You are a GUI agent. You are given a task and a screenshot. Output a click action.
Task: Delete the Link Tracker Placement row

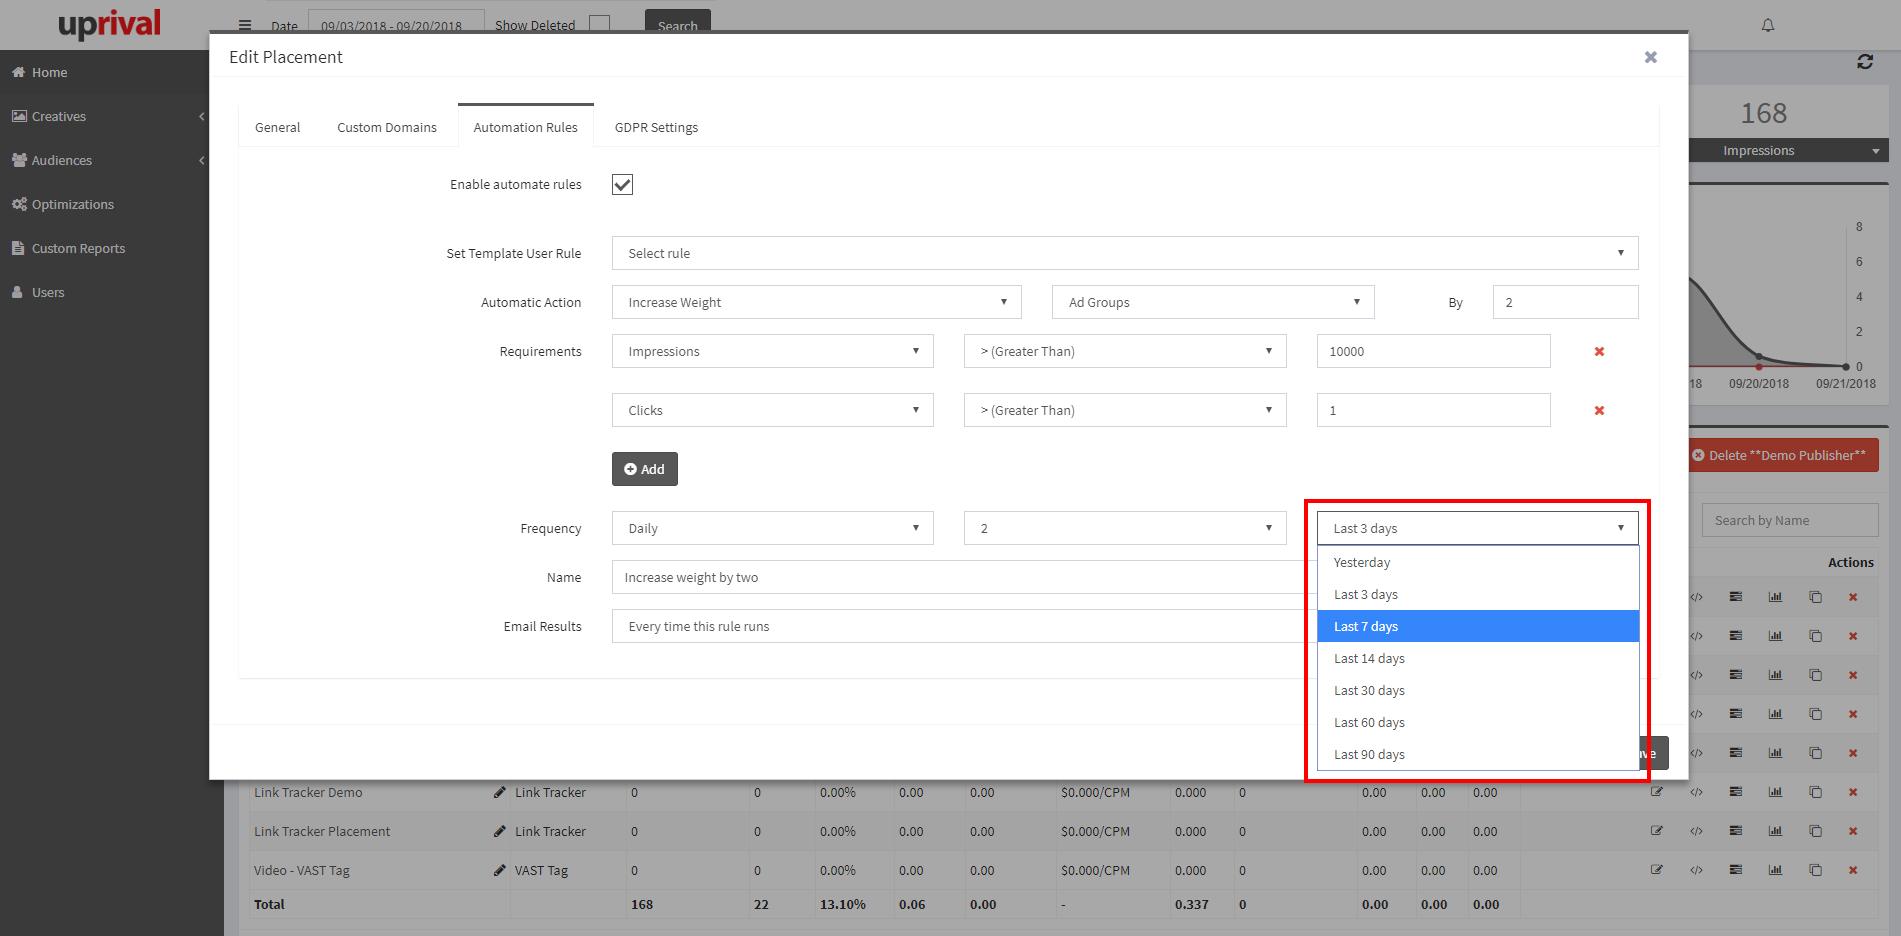click(1853, 831)
